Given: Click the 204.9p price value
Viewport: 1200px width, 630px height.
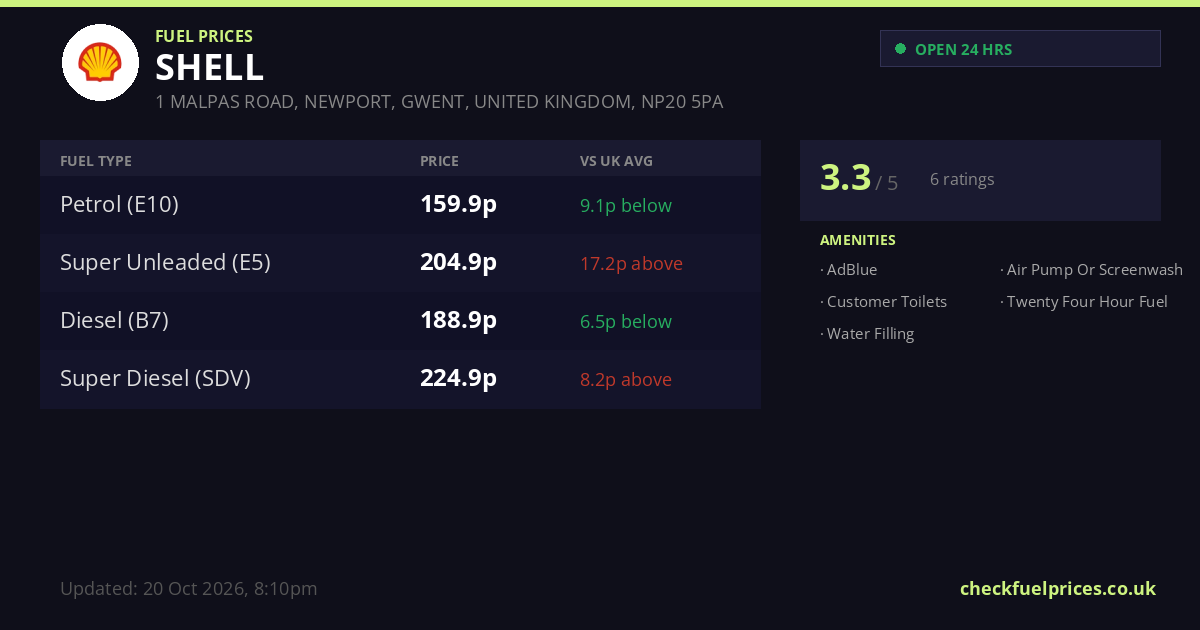Looking at the screenshot, I should coord(458,263).
